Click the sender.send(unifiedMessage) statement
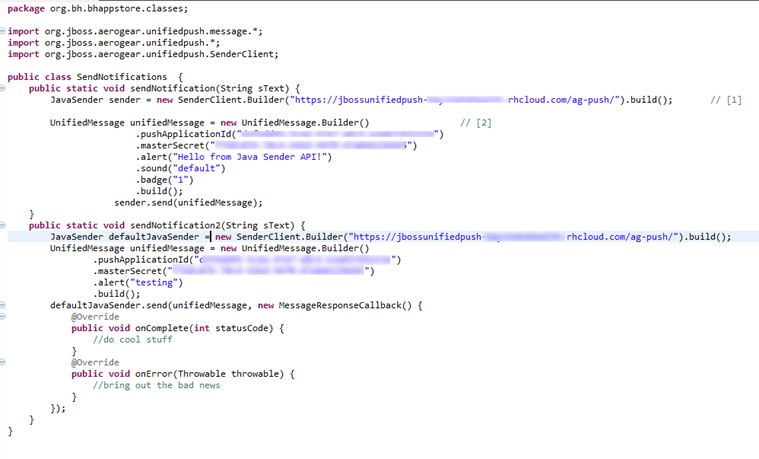The height and width of the screenshot is (459, 759). (x=188, y=202)
